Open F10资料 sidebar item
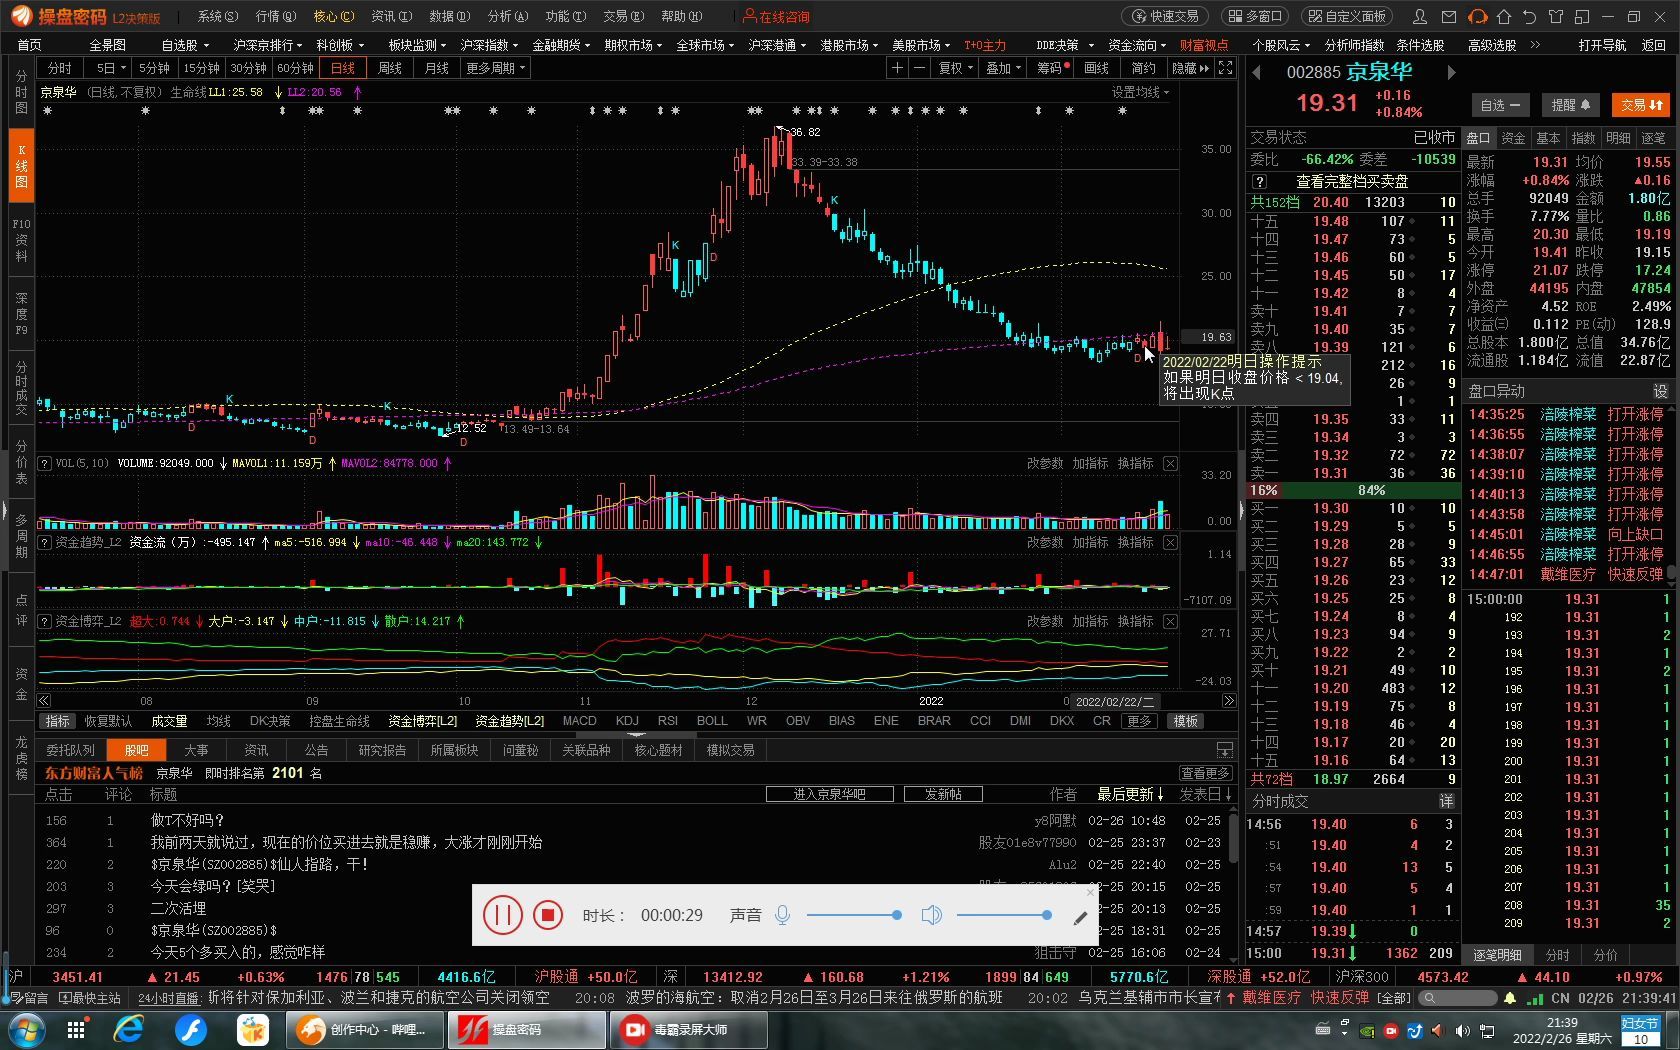 [x=21, y=240]
